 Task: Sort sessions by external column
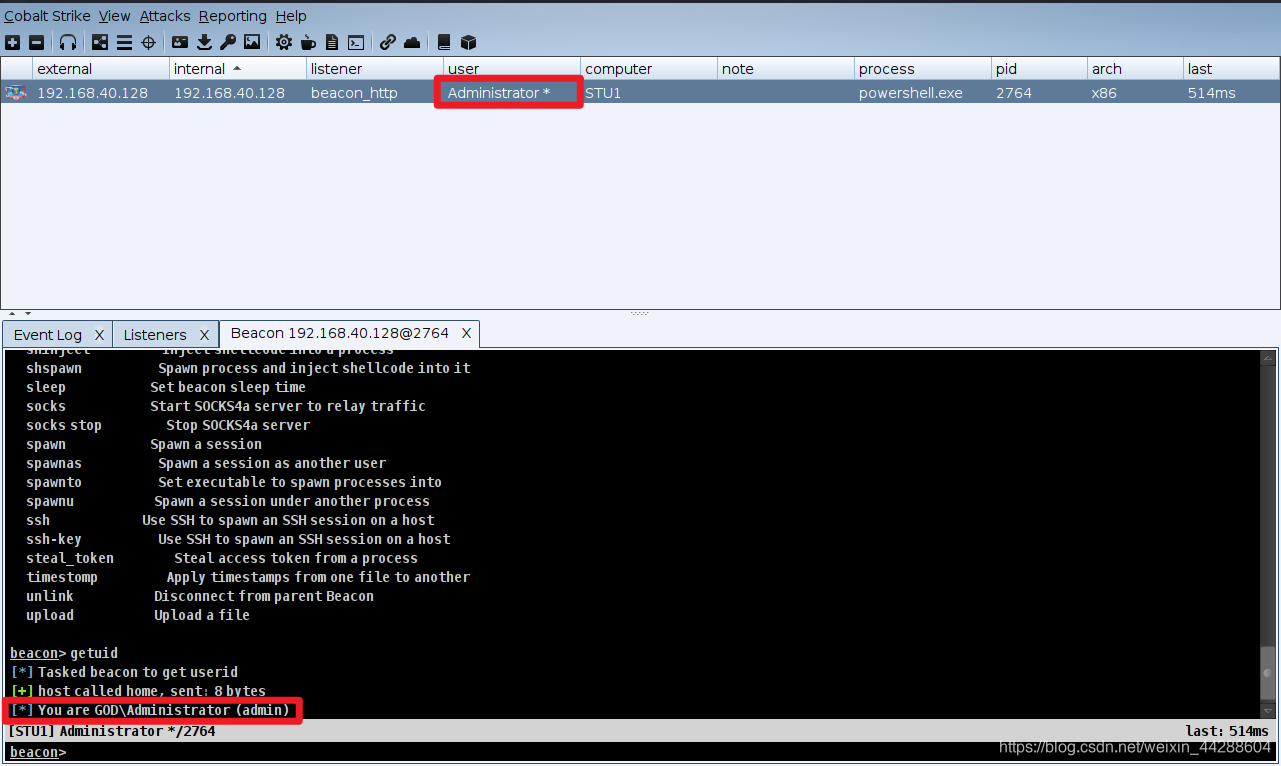click(101, 69)
